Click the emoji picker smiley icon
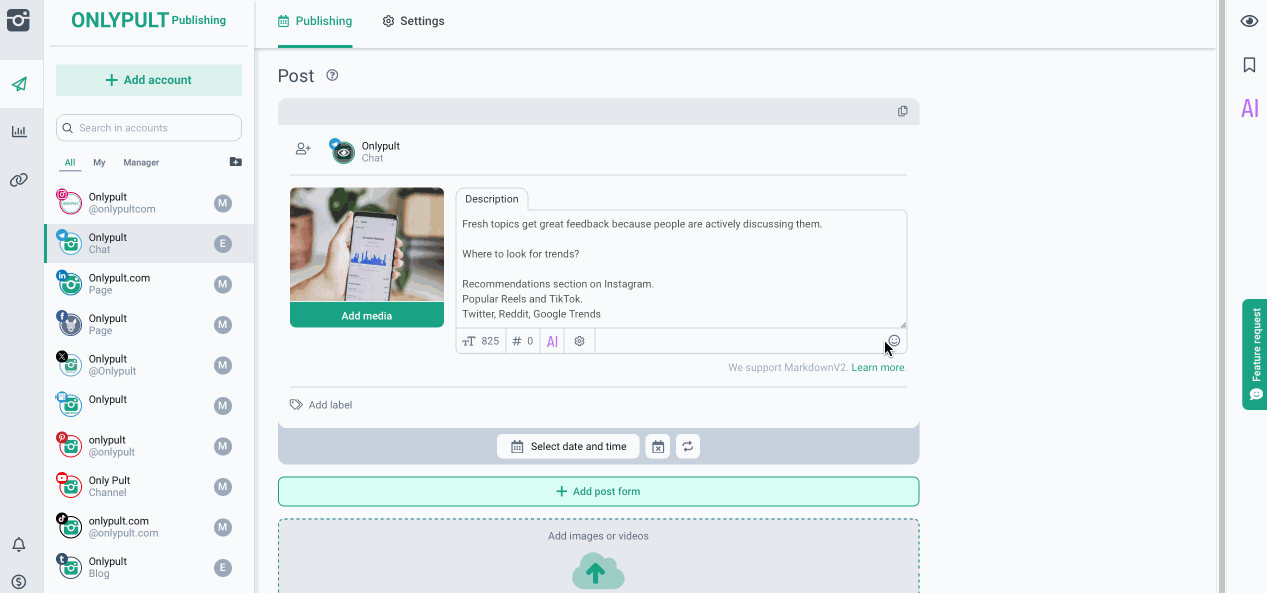 click(x=894, y=341)
